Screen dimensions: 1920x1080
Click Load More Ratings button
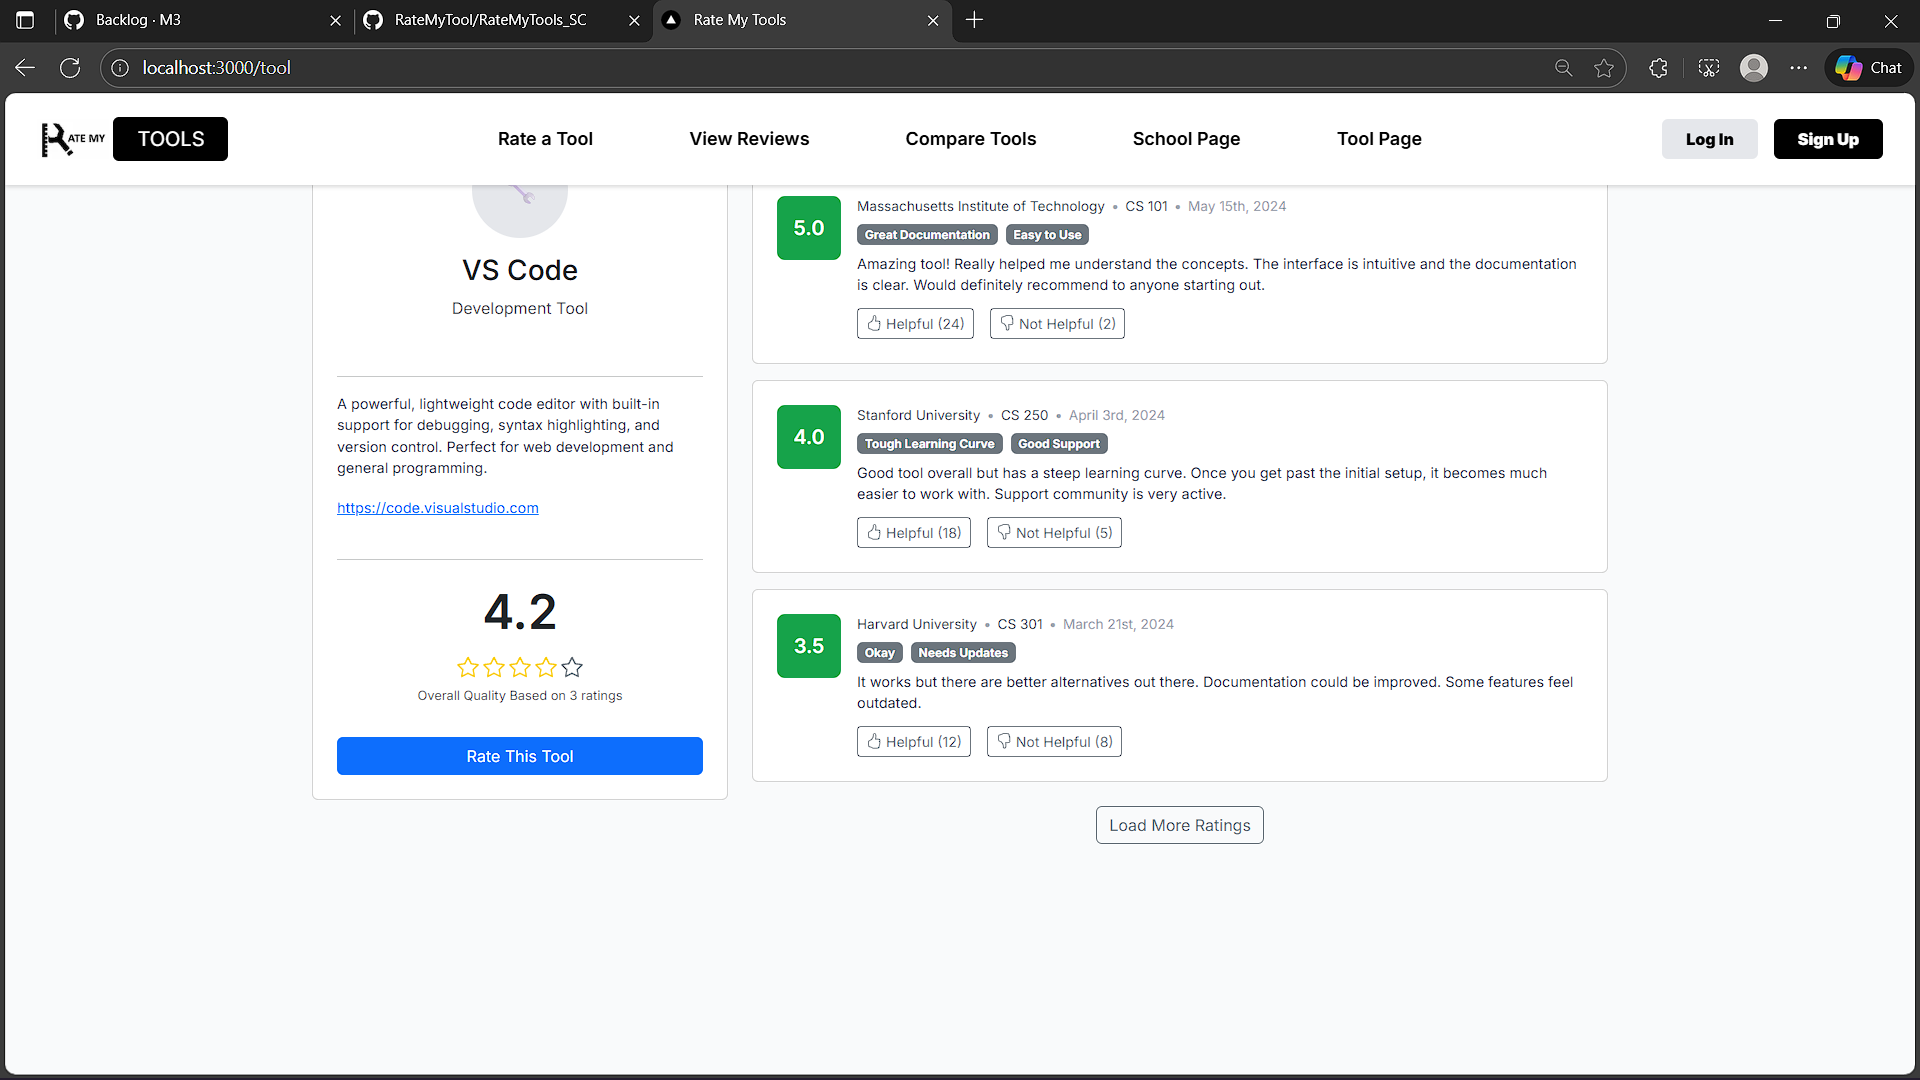(1179, 825)
